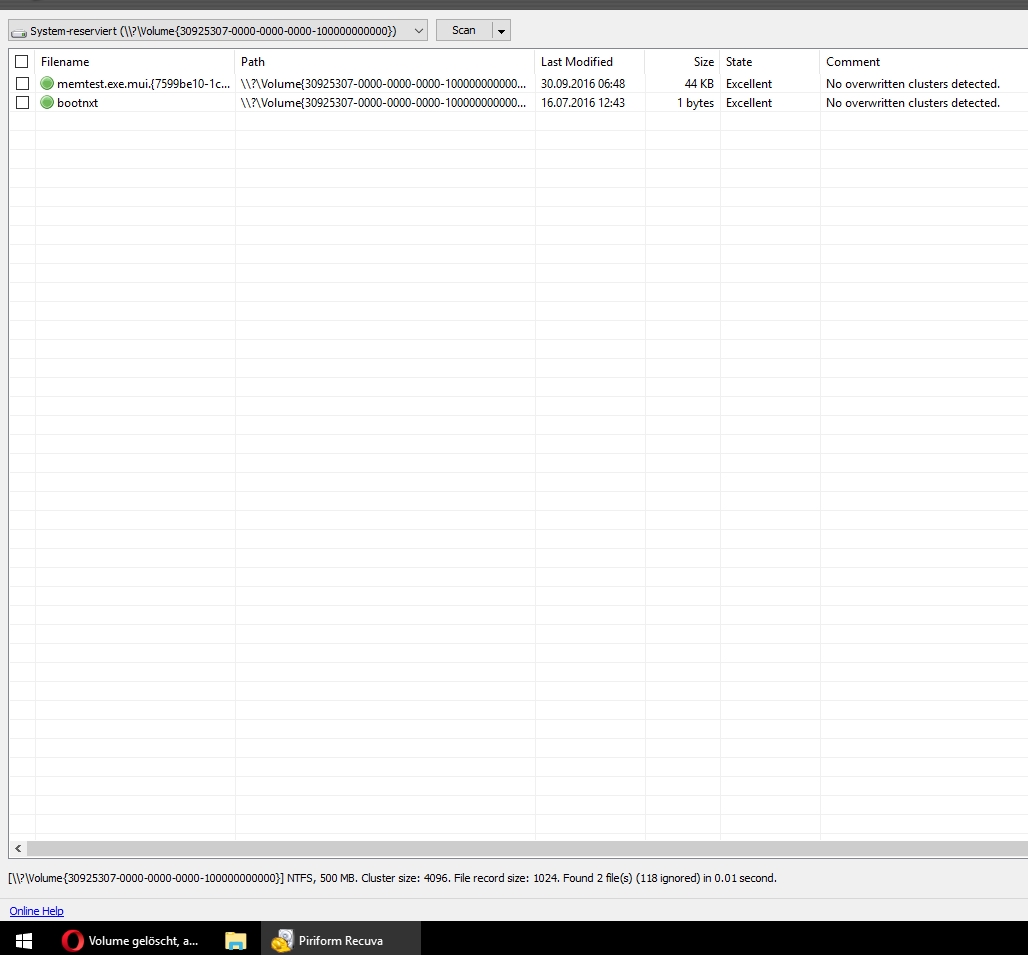The image size is (1028, 955).
Task: Click Piriform Recuva taskbar button
Action: coord(341,941)
